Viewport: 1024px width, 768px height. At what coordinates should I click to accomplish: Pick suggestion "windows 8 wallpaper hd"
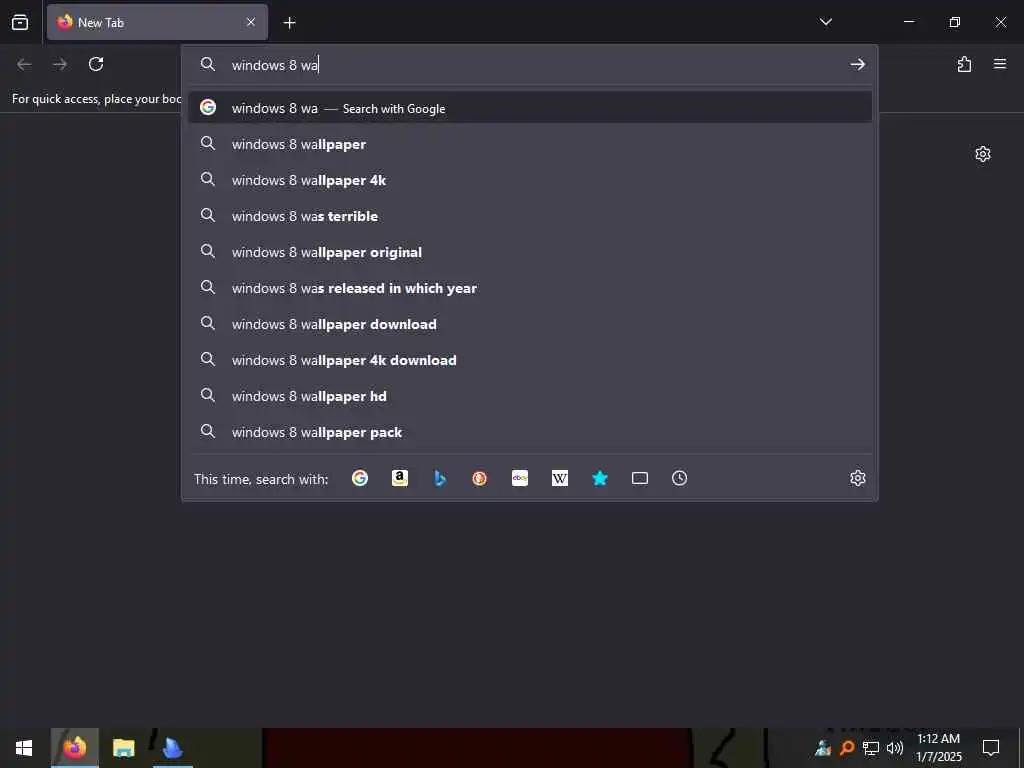pos(530,395)
